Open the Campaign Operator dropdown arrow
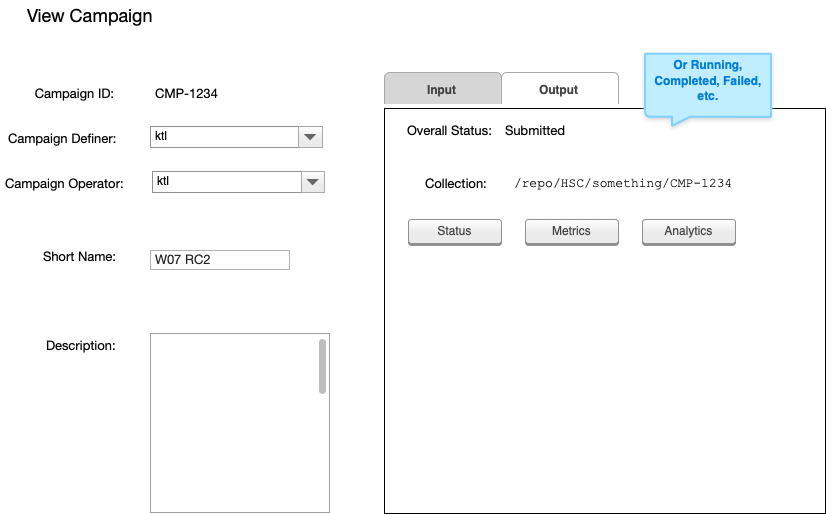 [312, 182]
